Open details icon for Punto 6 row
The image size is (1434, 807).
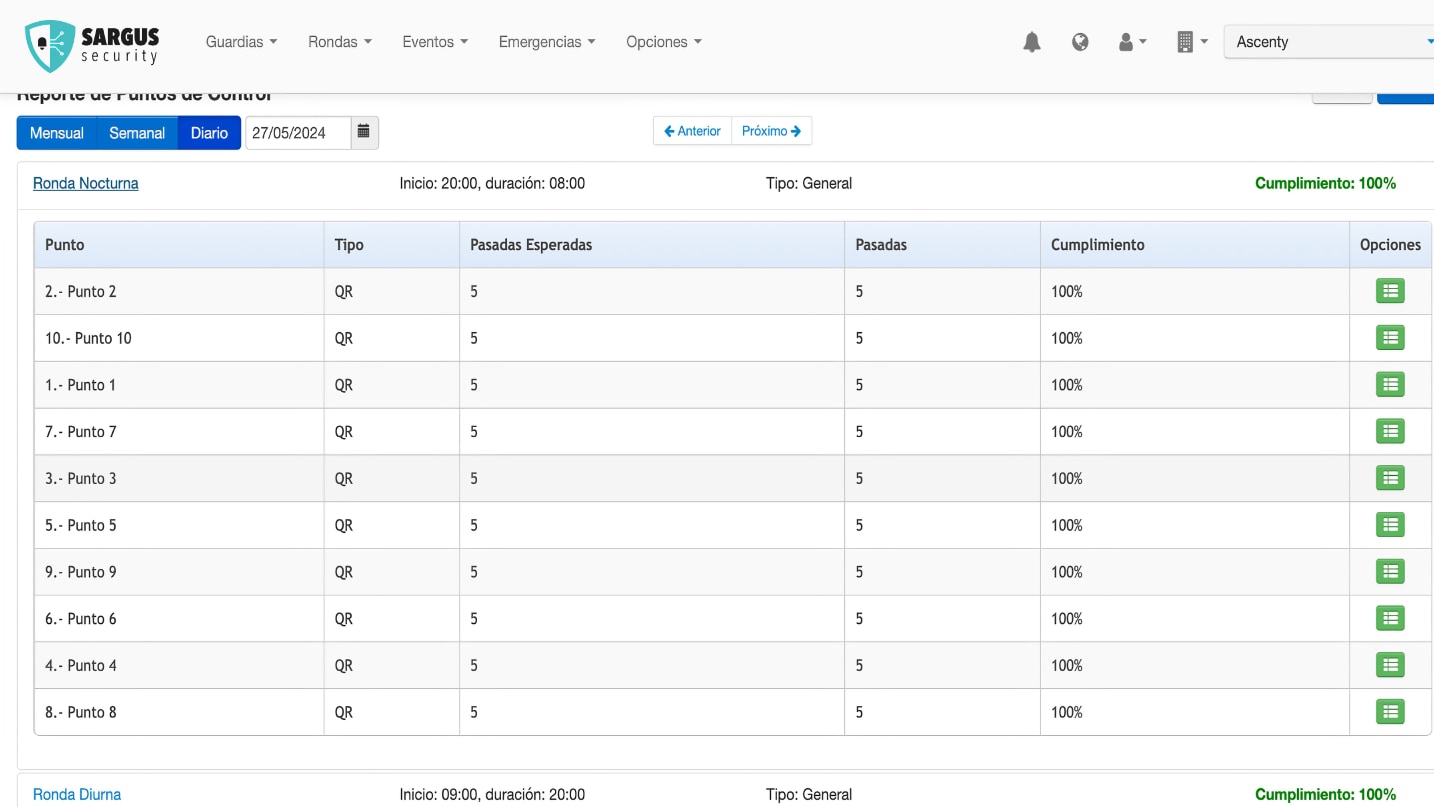click(x=1390, y=618)
